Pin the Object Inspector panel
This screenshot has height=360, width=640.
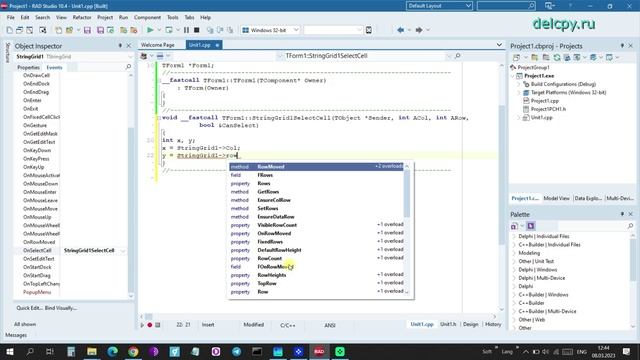click(x=120, y=46)
